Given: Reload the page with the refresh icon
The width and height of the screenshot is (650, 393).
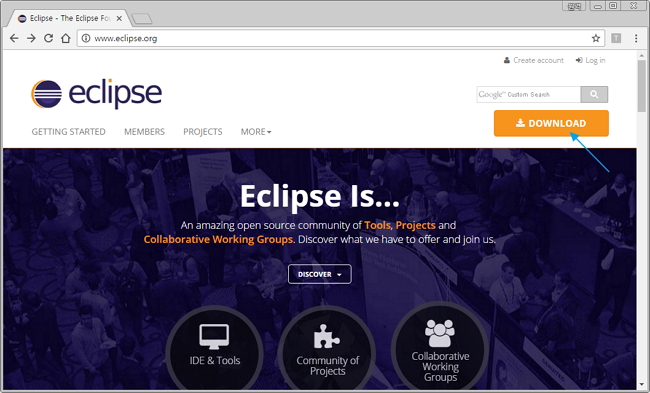Looking at the screenshot, I should pyautogui.click(x=49, y=38).
